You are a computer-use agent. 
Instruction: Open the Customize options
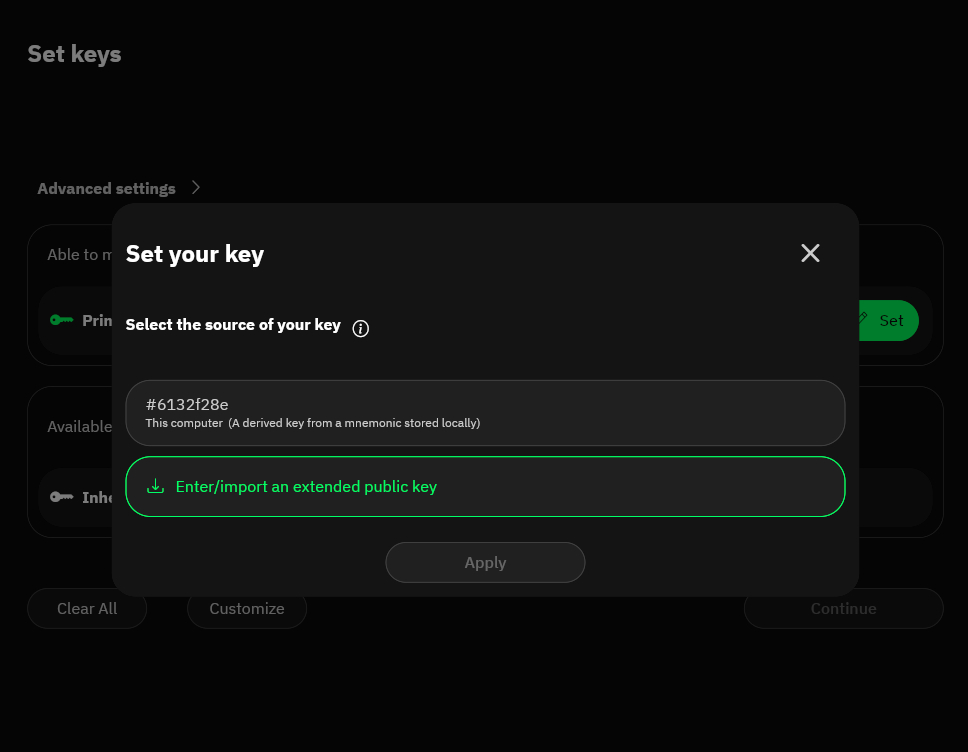click(x=247, y=608)
